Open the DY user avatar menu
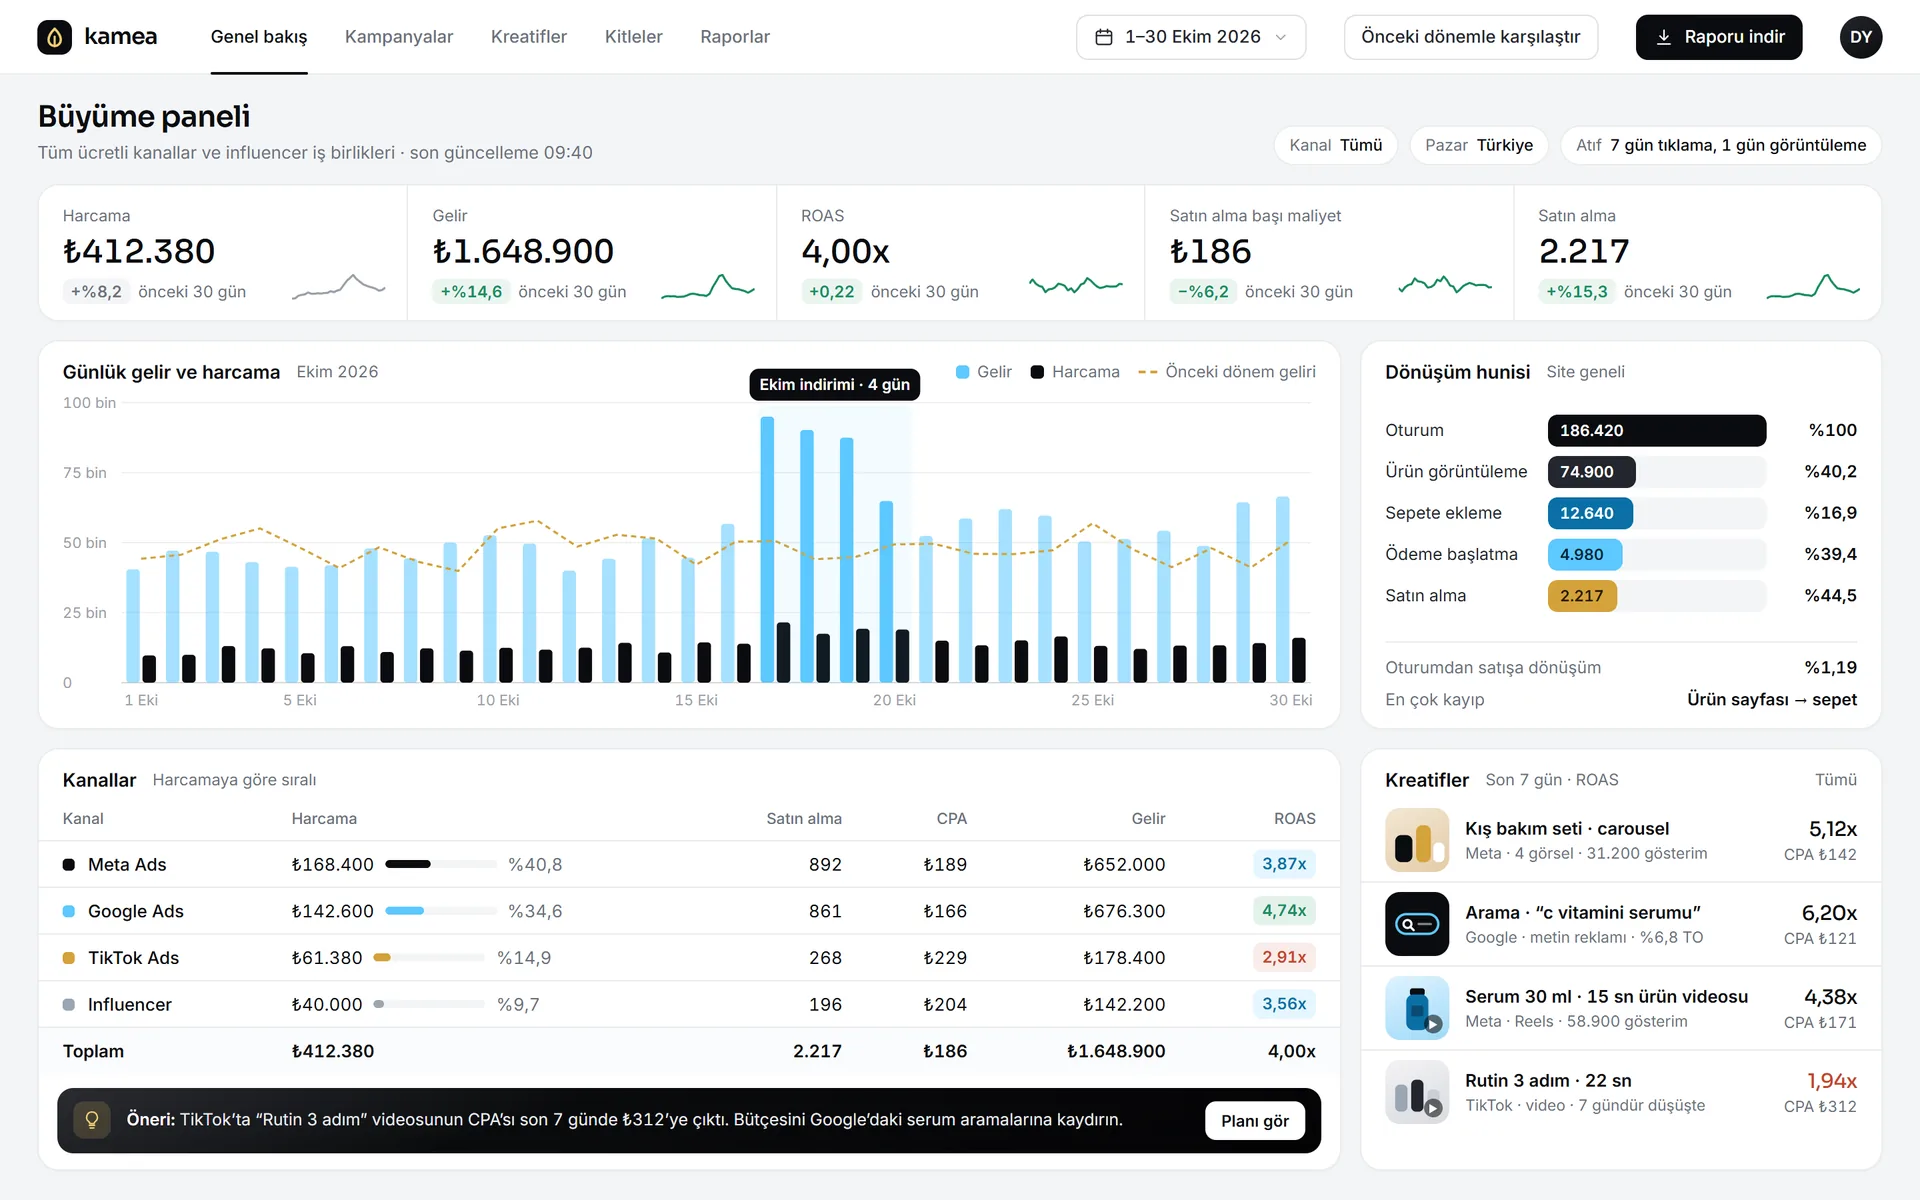 pos(1860,37)
